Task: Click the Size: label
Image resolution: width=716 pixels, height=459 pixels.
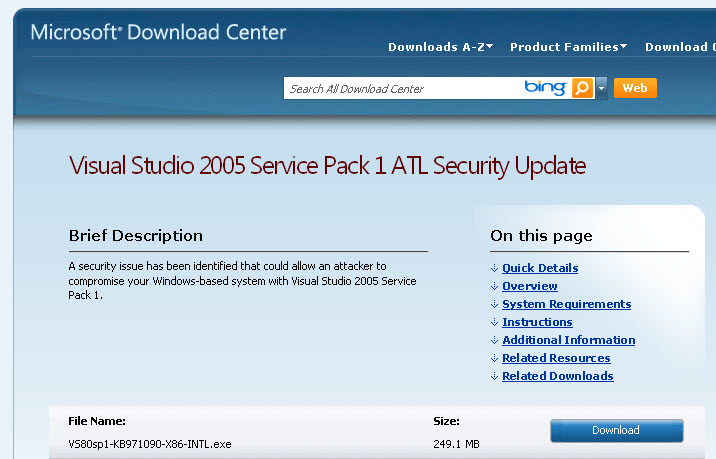Action: click(446, 421)
